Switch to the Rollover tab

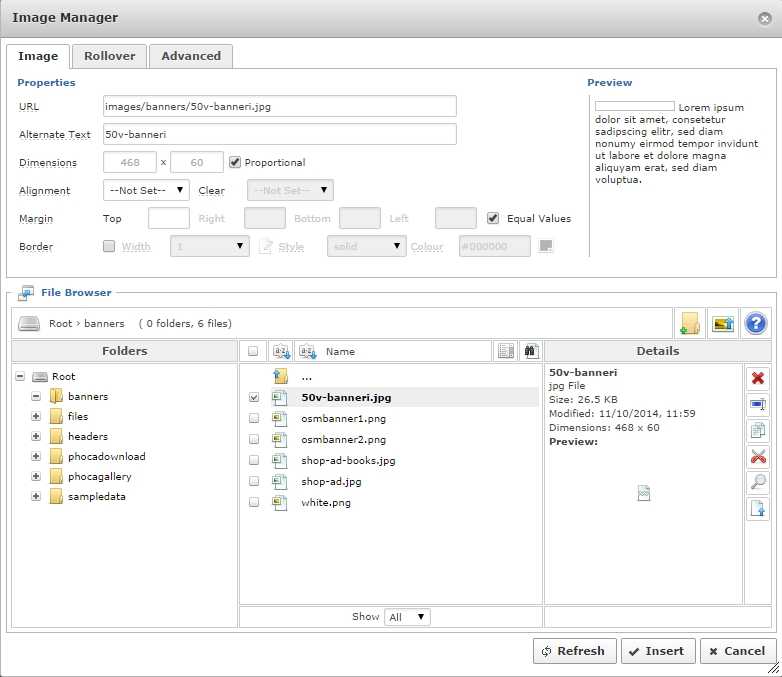click(x=109, y=56)
